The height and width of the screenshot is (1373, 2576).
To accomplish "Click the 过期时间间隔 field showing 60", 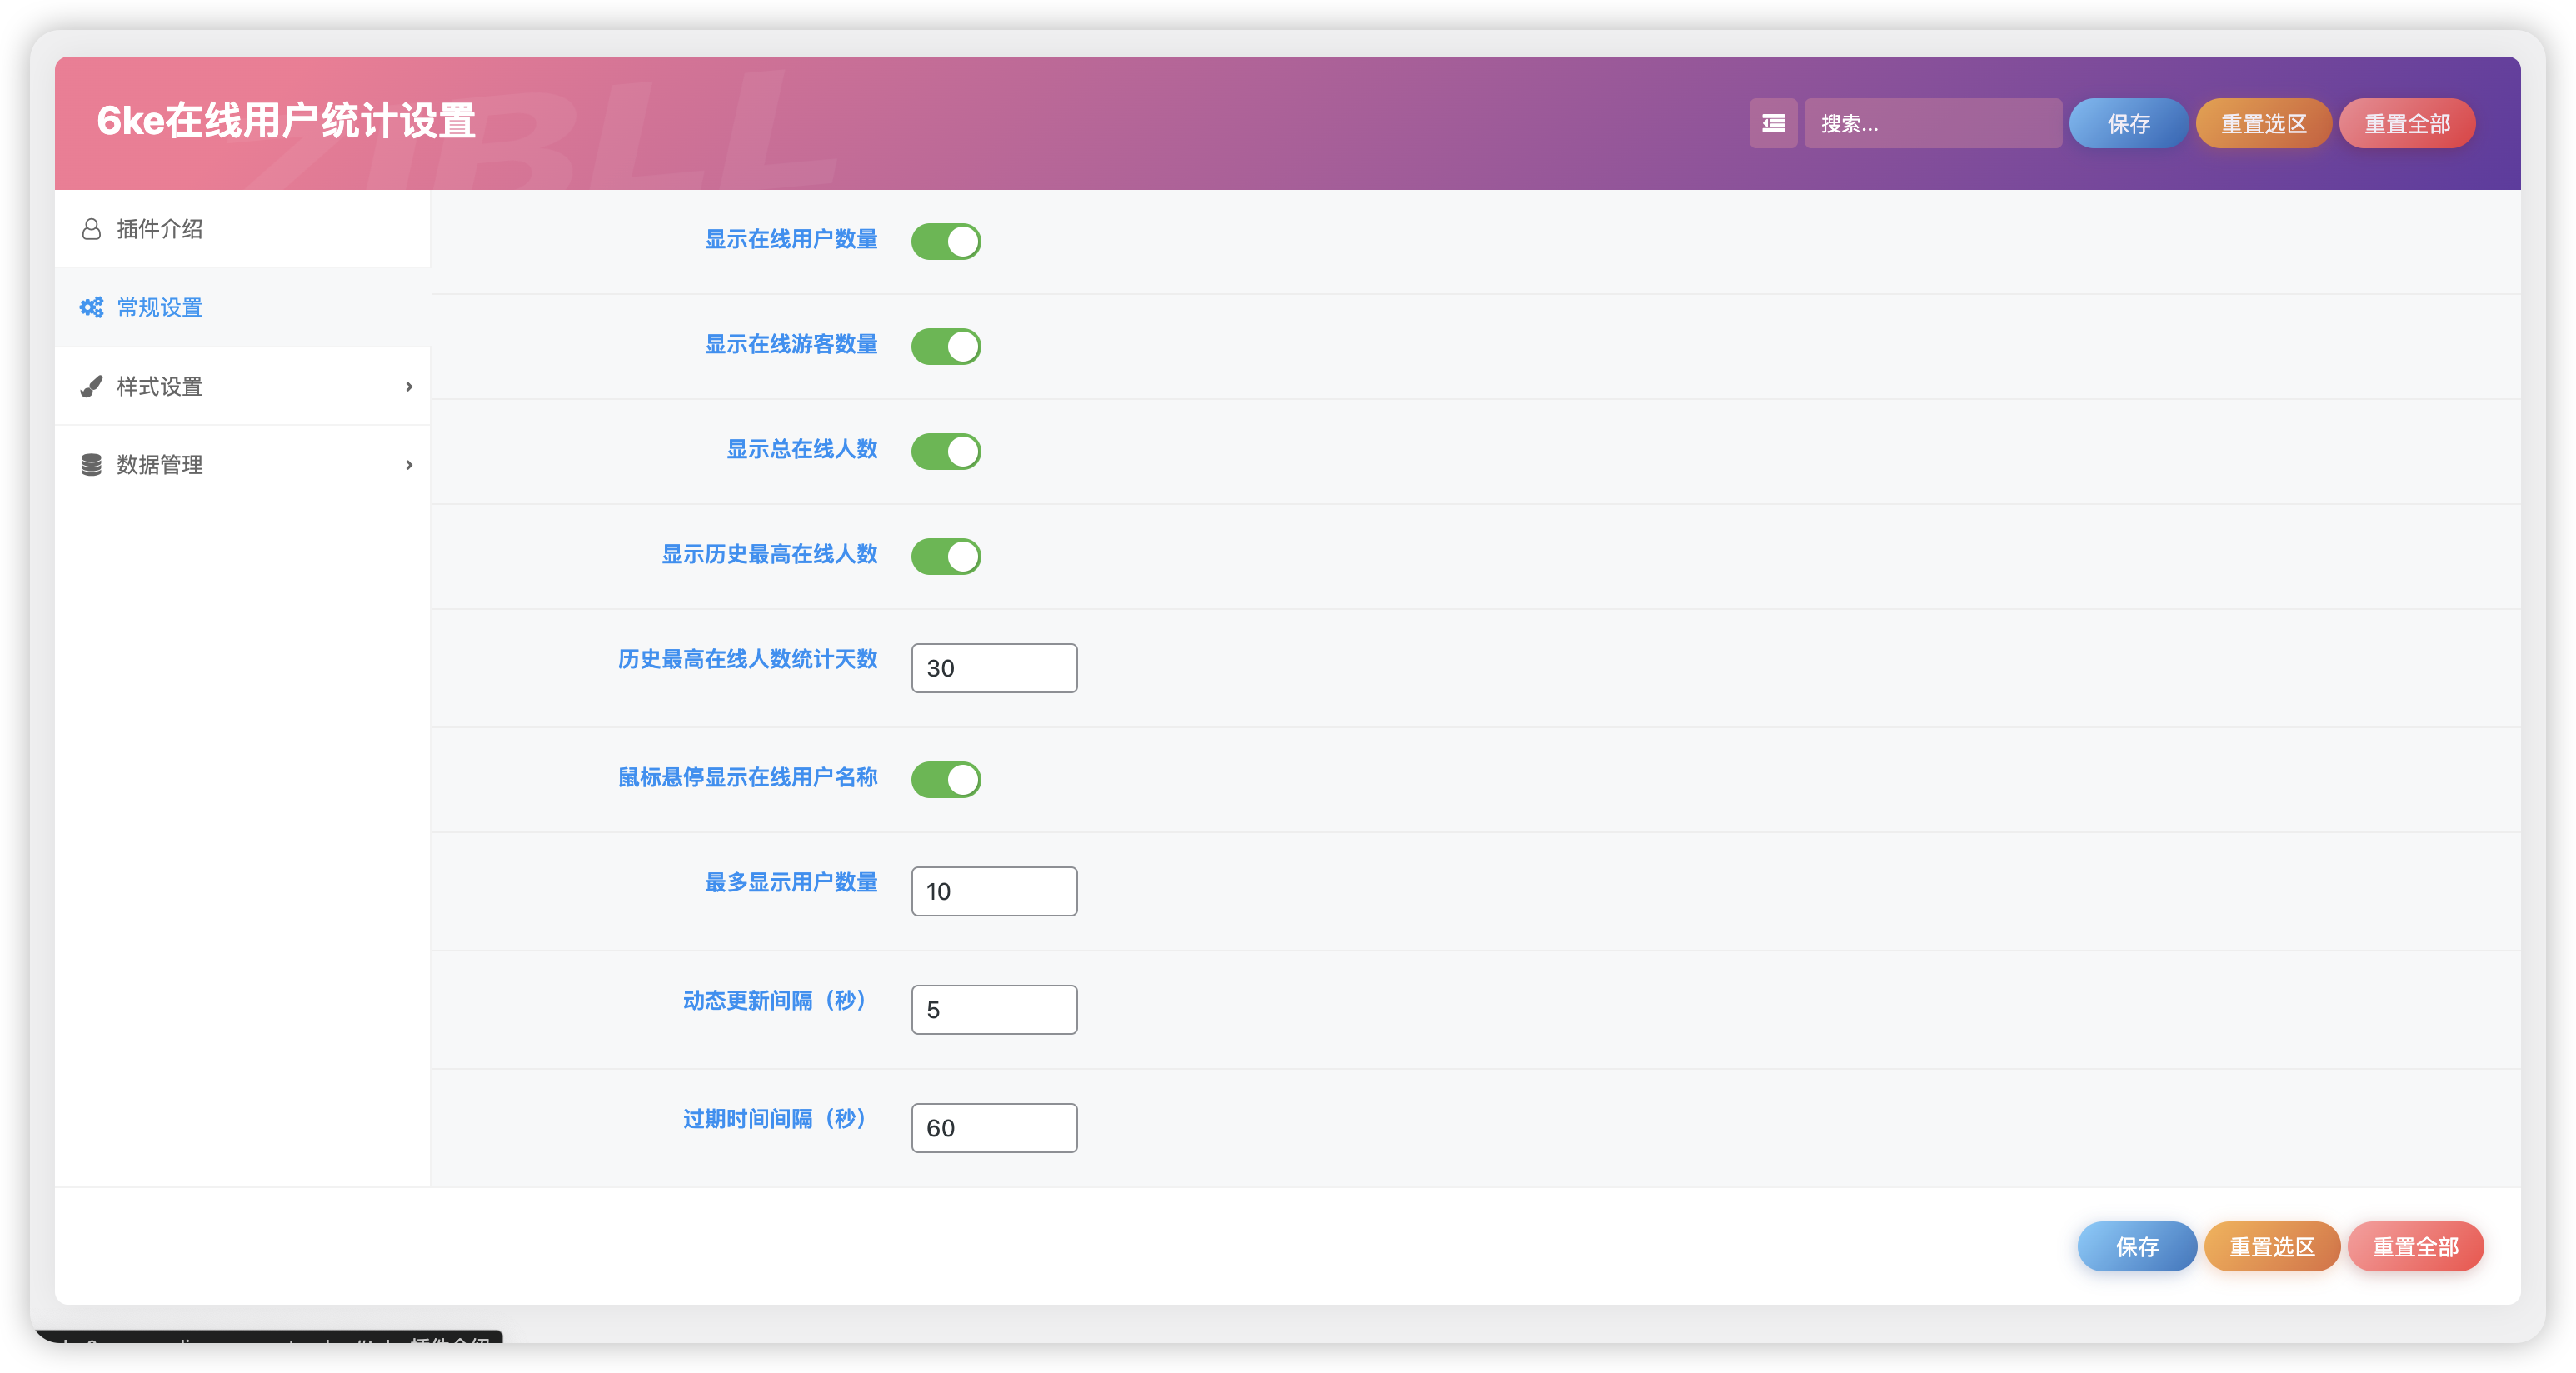I will coord(994,1128).
